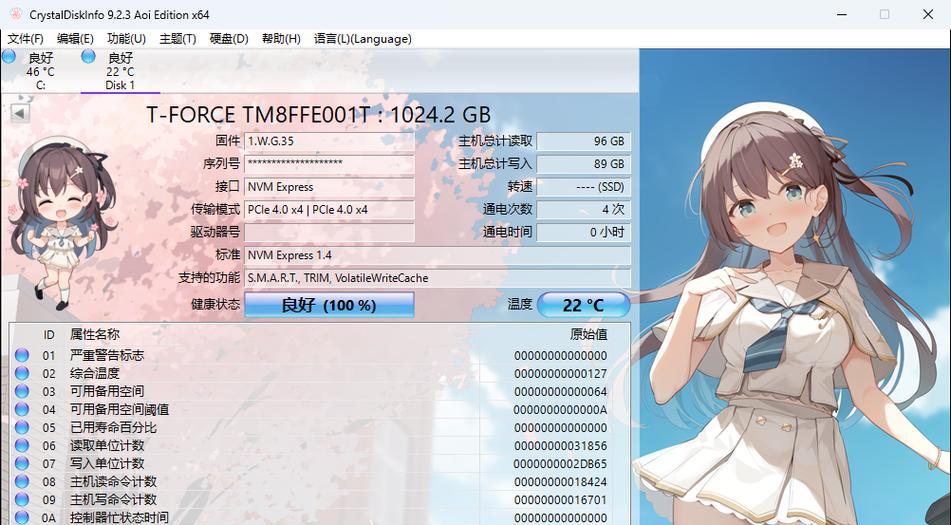Click the 原始值 column header

pyautogui.click(x=588, y=334)
